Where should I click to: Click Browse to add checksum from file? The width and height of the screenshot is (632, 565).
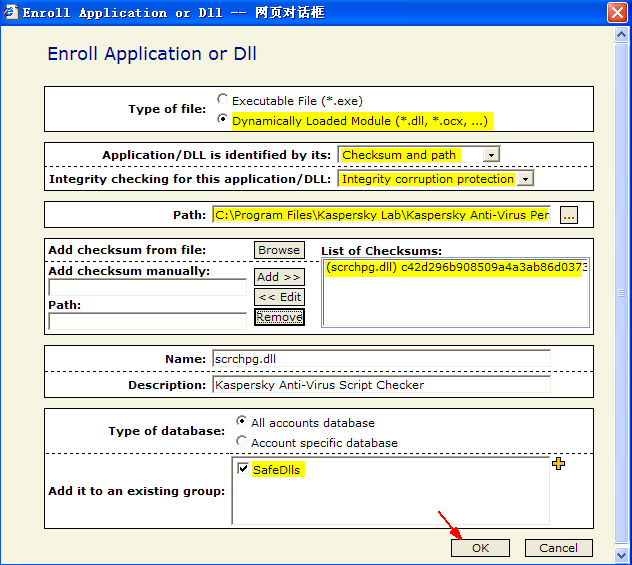coord(279,250)
